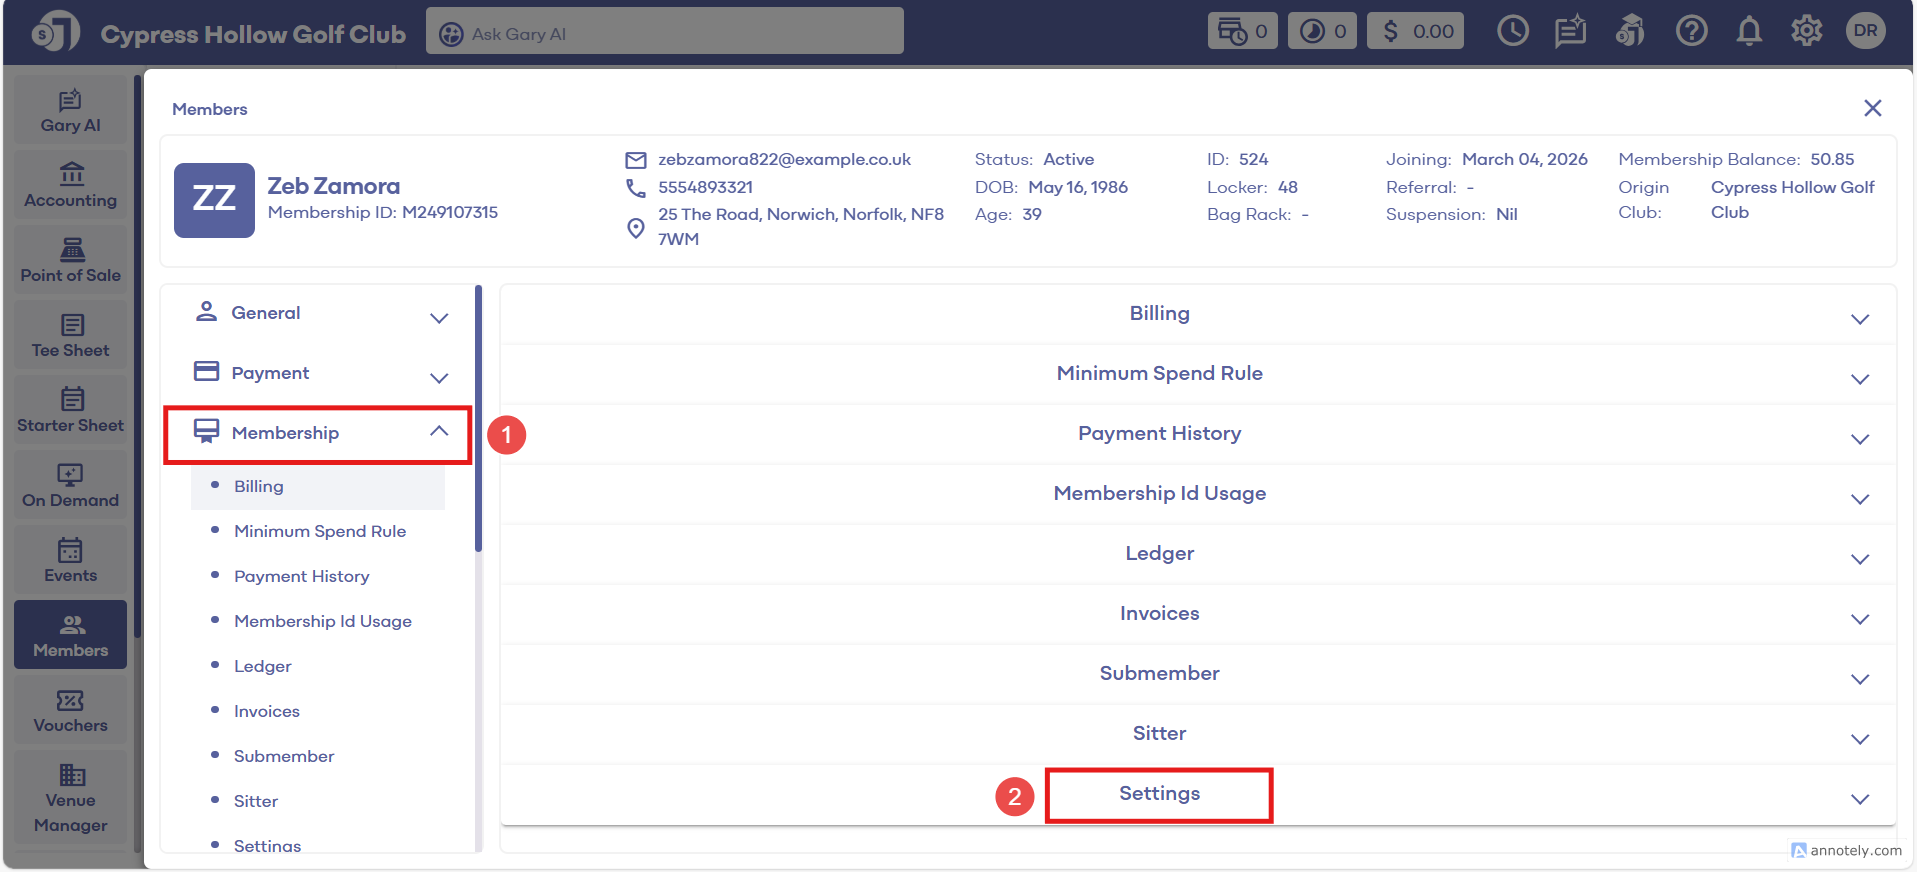1917x872 pixels.
Task: Select Payment History in the sidebar
Action: (x=301, y=576)
